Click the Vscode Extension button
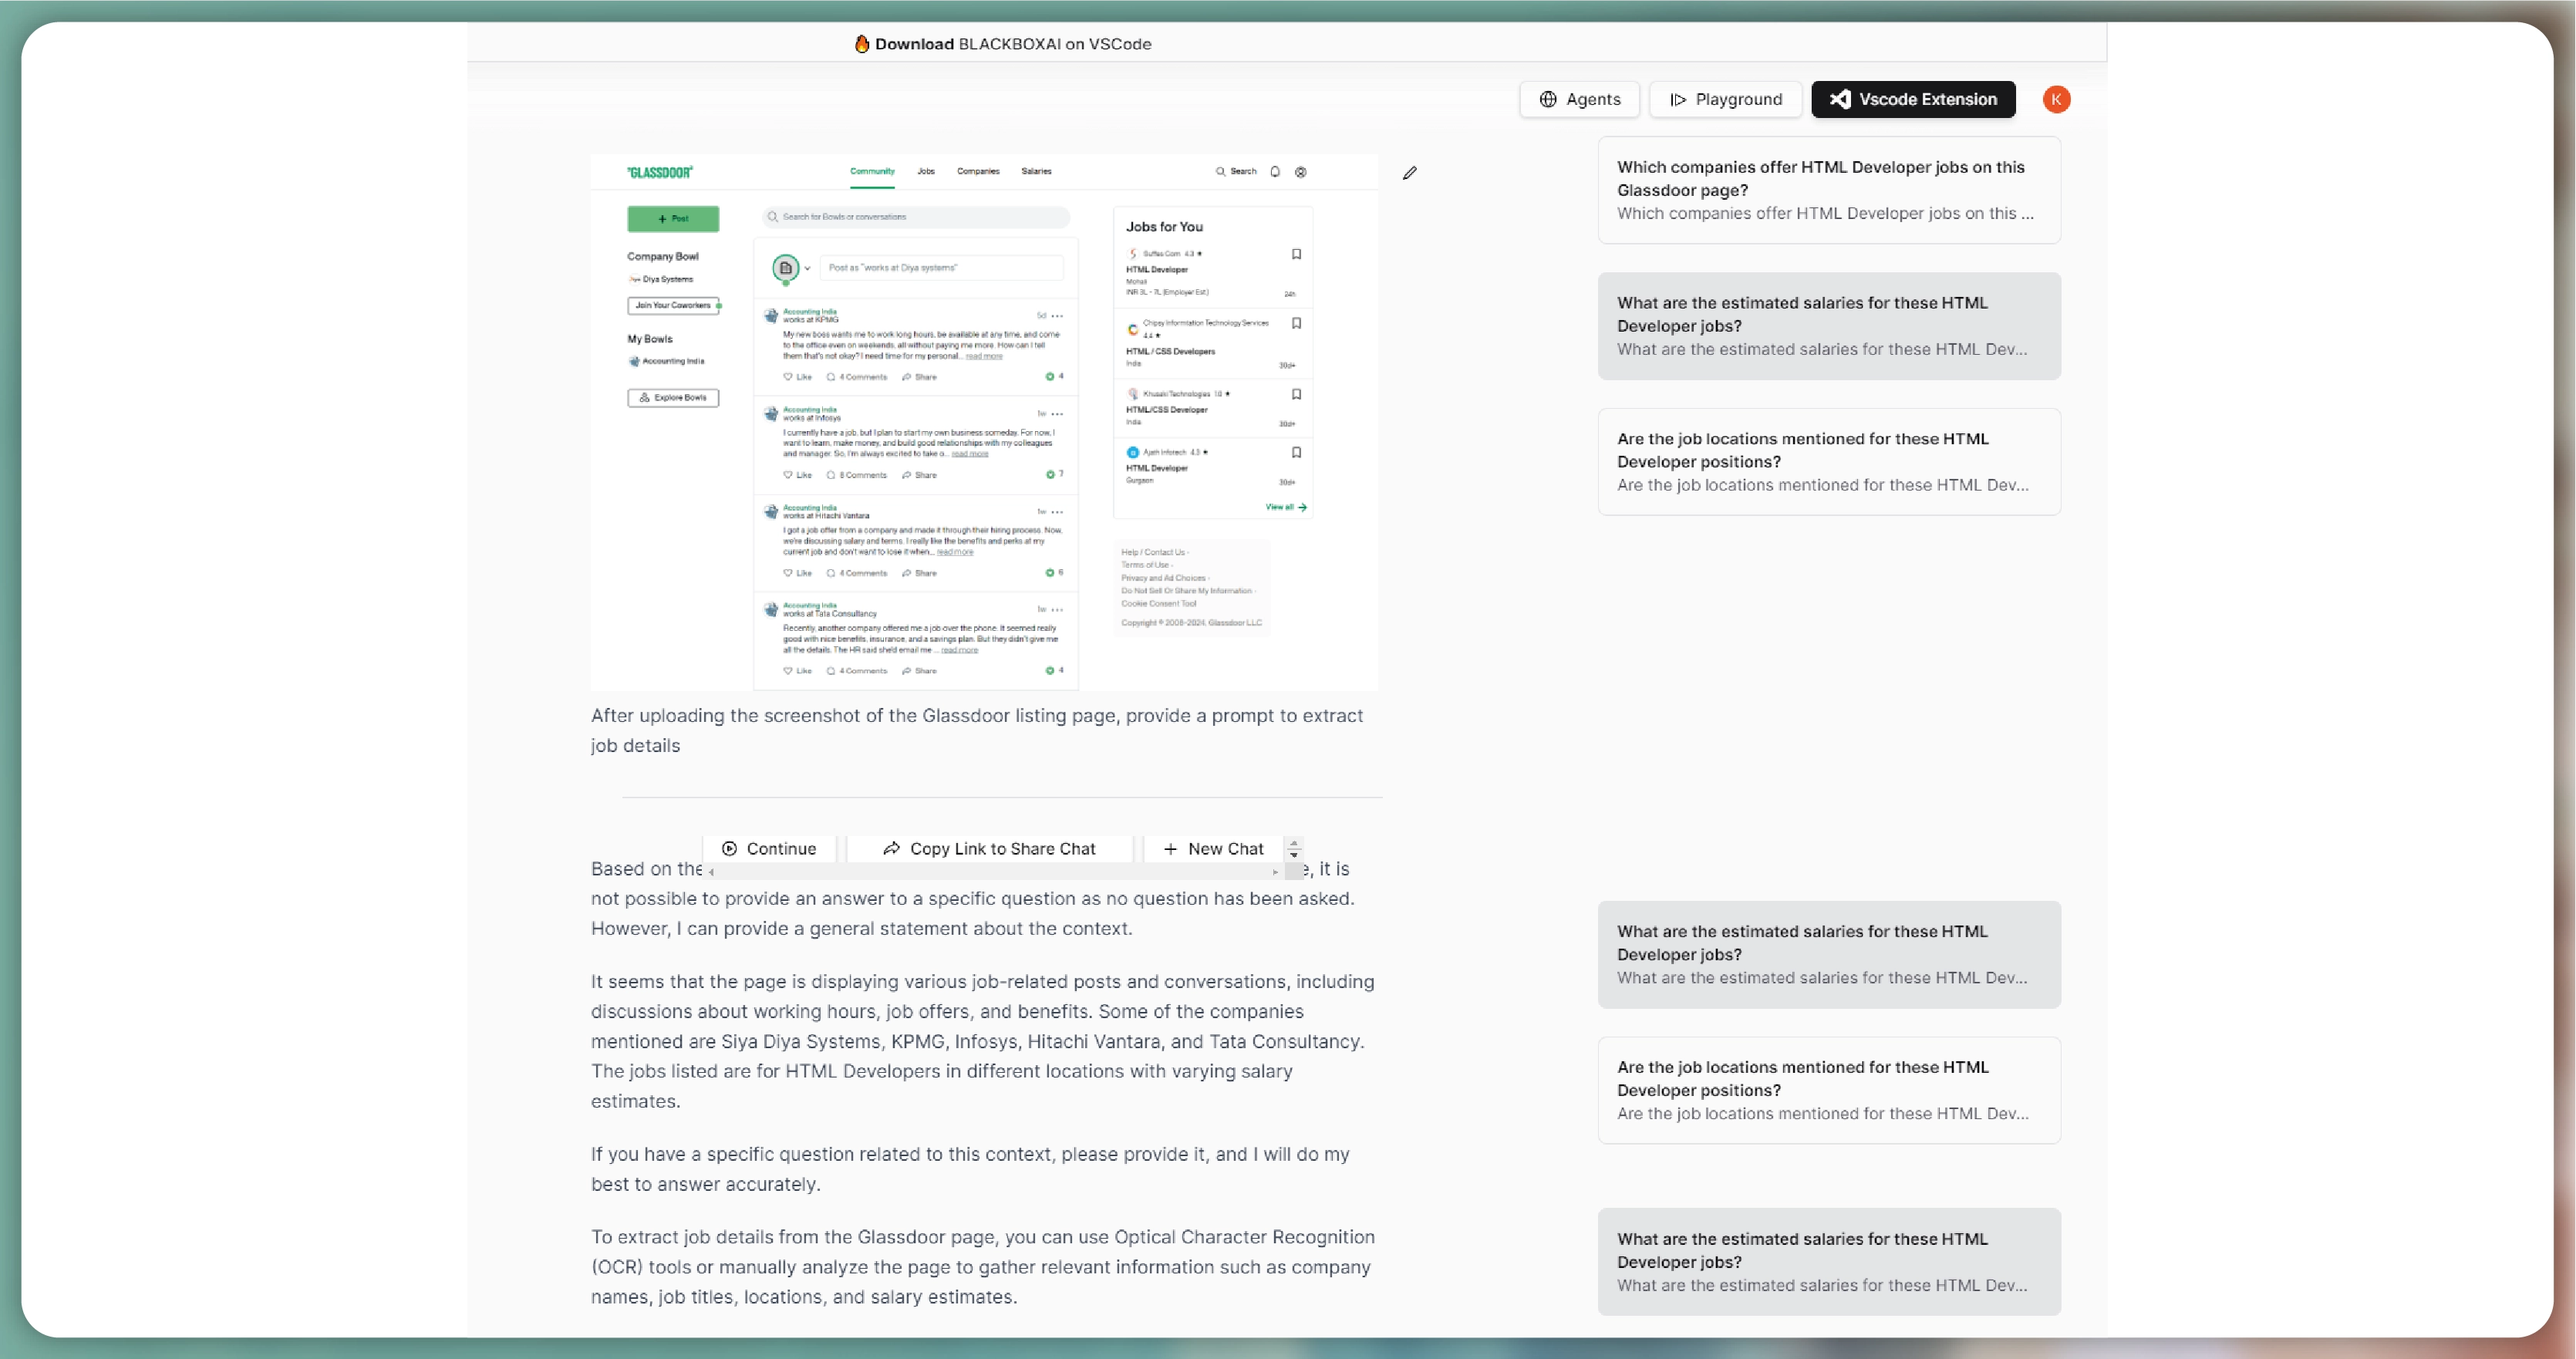This screenshot has width=2576, height=1359. 1912,99
